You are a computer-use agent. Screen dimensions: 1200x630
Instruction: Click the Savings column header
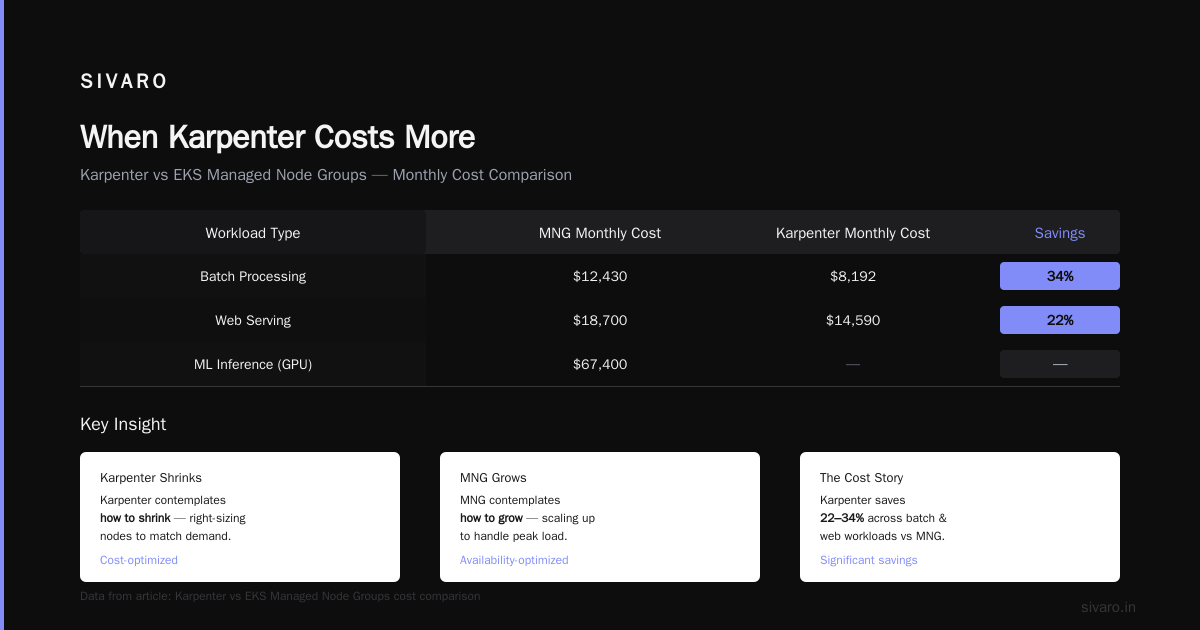point(1060,233)
